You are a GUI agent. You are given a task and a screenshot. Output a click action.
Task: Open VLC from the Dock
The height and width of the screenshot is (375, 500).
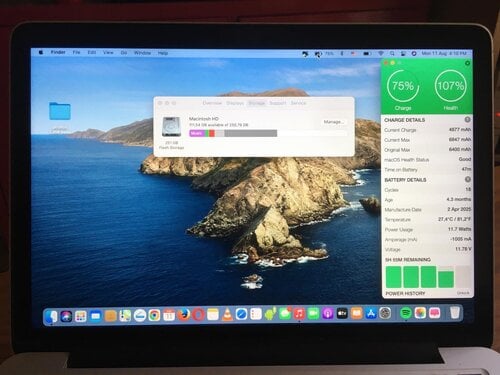227,314
